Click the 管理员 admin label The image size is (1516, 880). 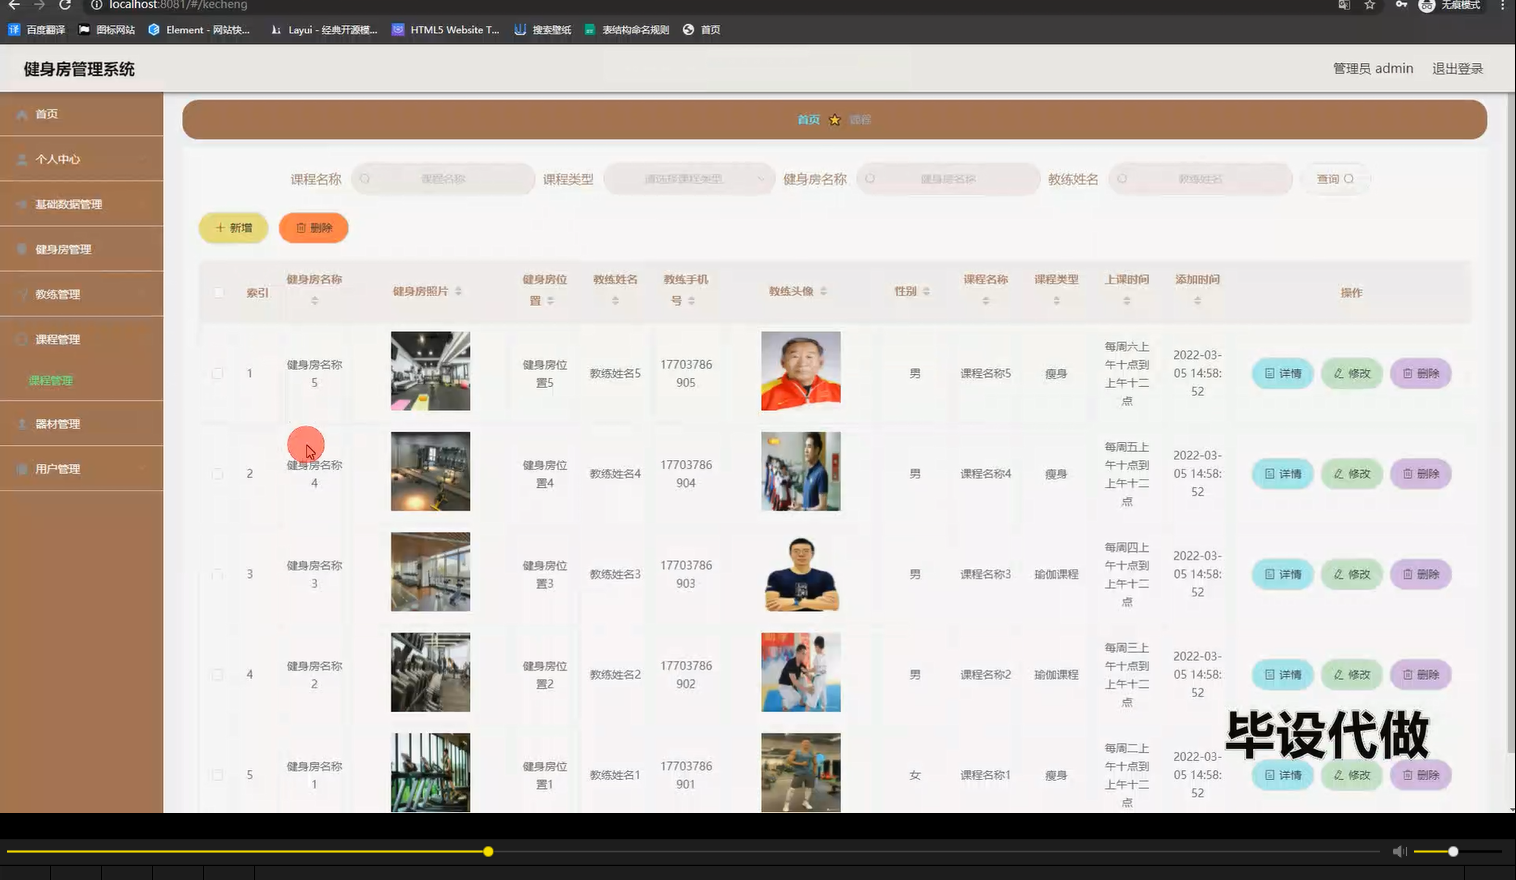[x=1373, y=69]
